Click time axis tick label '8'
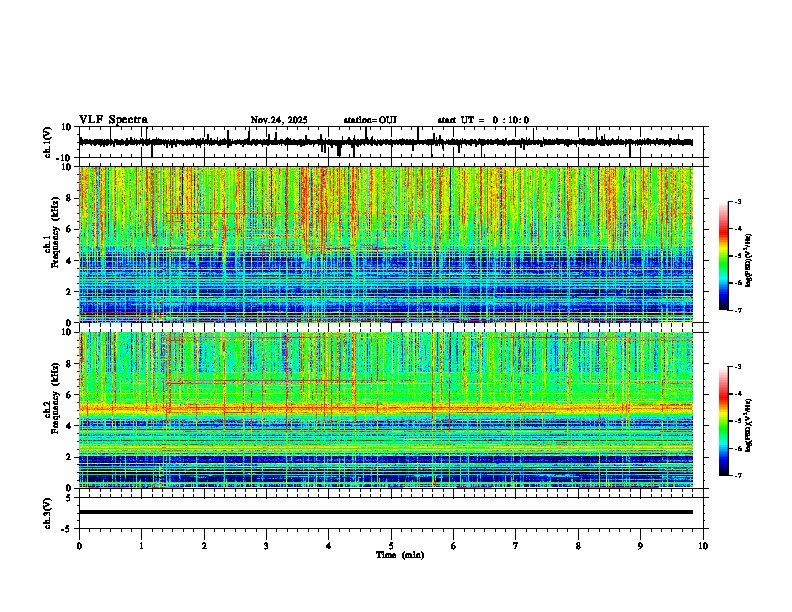The image size is (792, 612). tap(578, 546)
